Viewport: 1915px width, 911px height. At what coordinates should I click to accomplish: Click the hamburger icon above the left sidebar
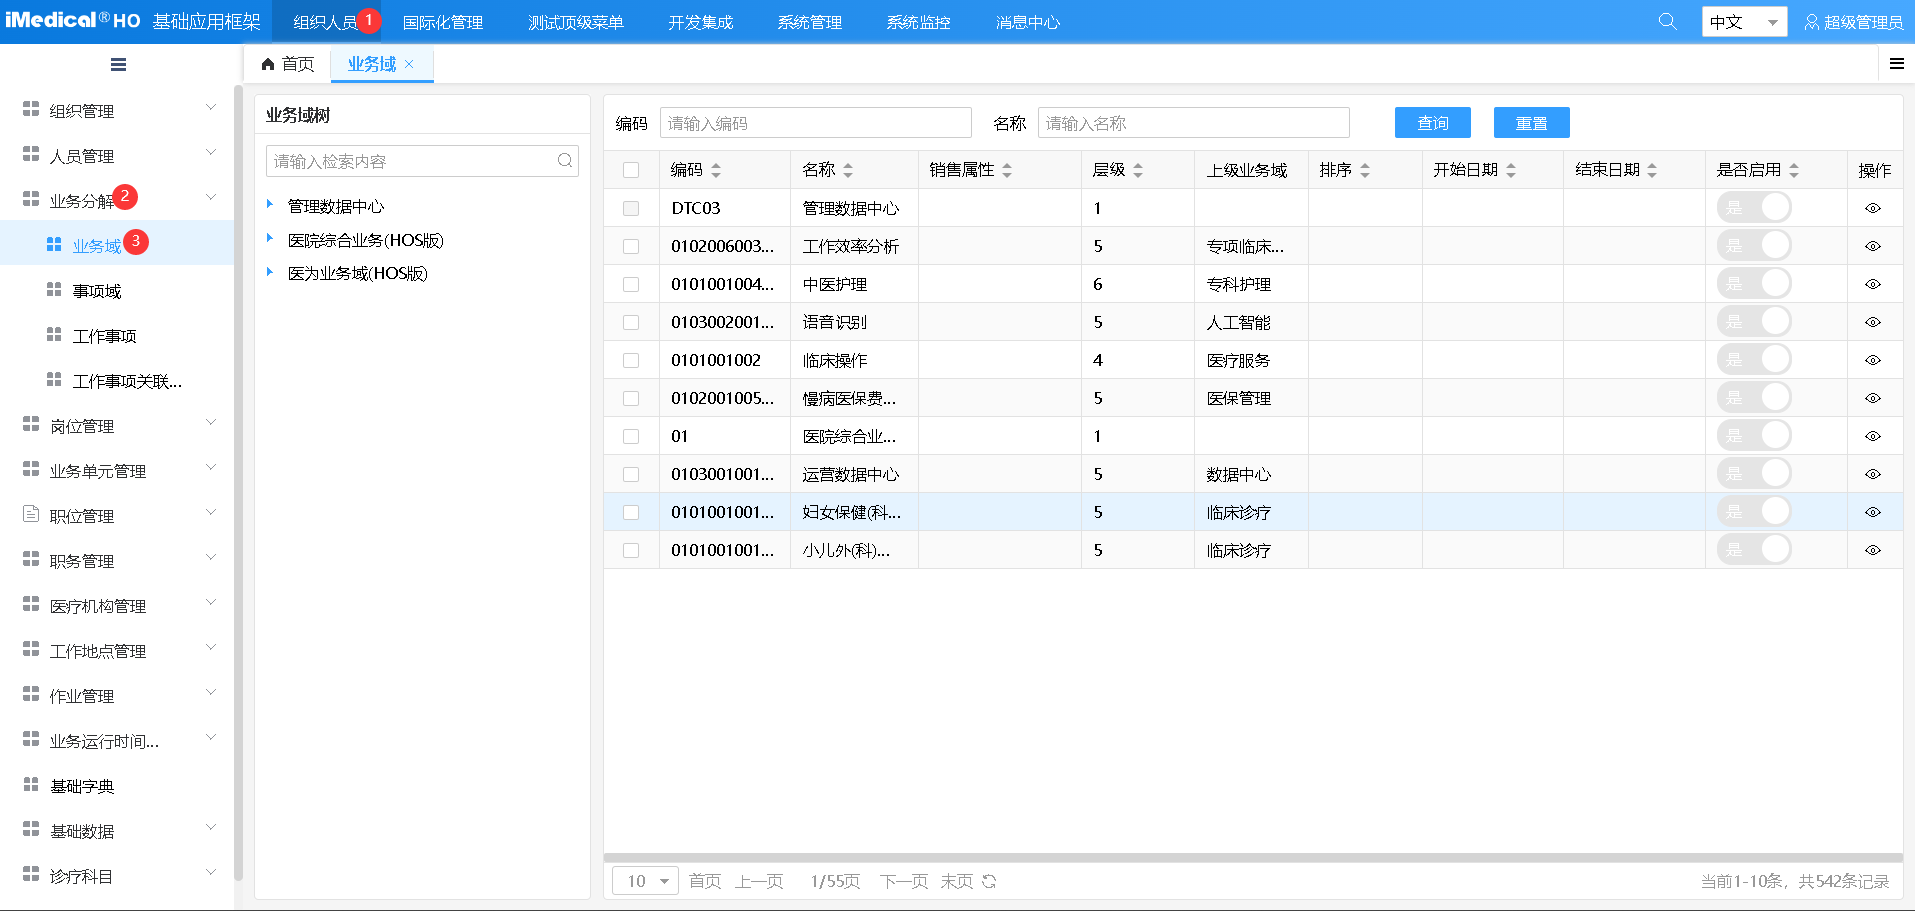pyautogui.click(x=117, y=63)
